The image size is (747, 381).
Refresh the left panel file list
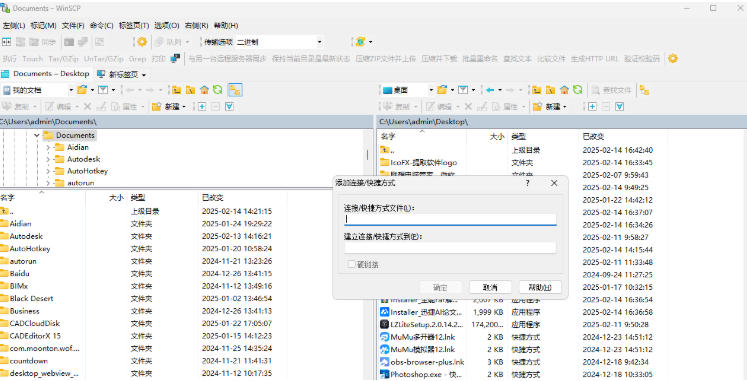click(217, 90)
